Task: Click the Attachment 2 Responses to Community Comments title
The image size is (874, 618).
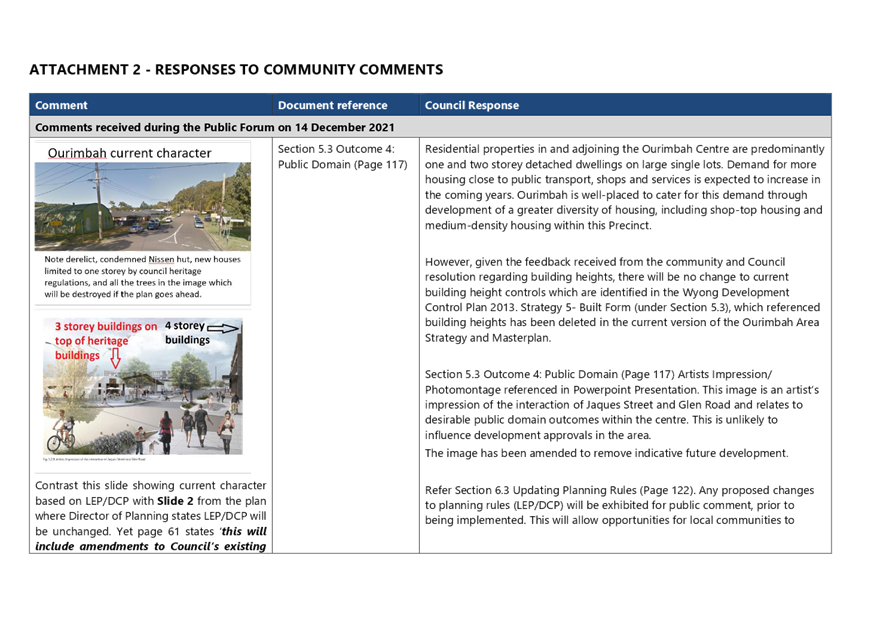Action: point(236,70)
